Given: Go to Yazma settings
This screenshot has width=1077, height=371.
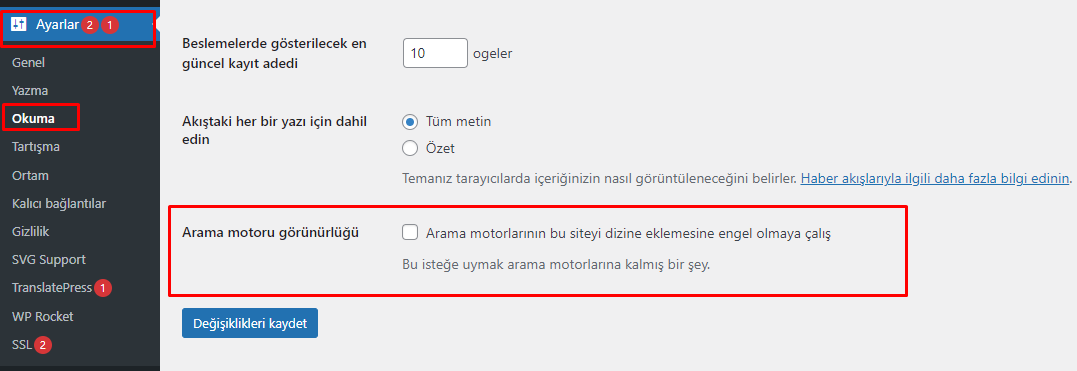Looking at the screenshot, I should pyautogui.click(x=30, y=91).
